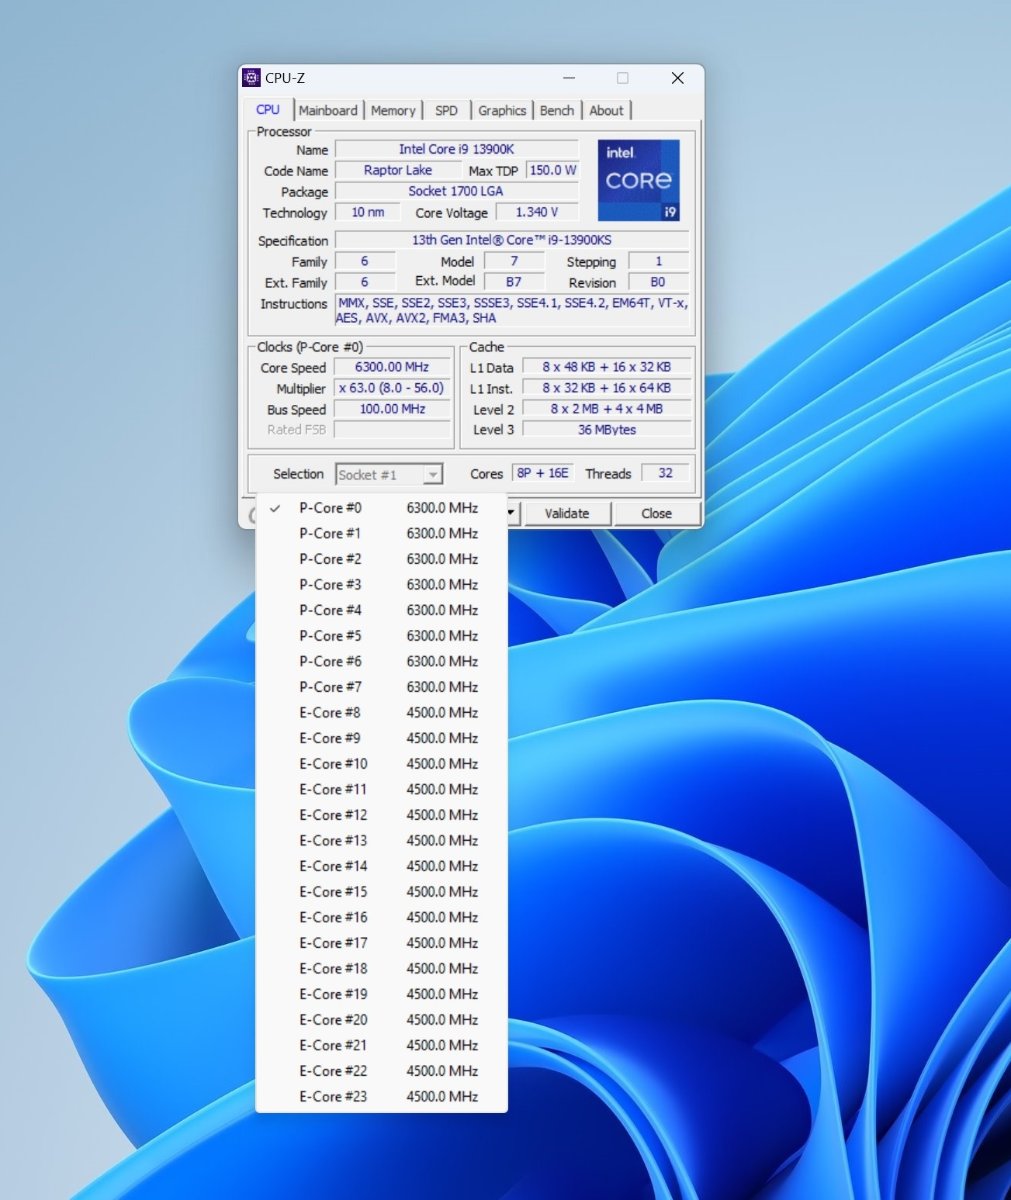Pick E-Core #18 menu item
Screen dimensions: 1011x1200
click(382, 969)
